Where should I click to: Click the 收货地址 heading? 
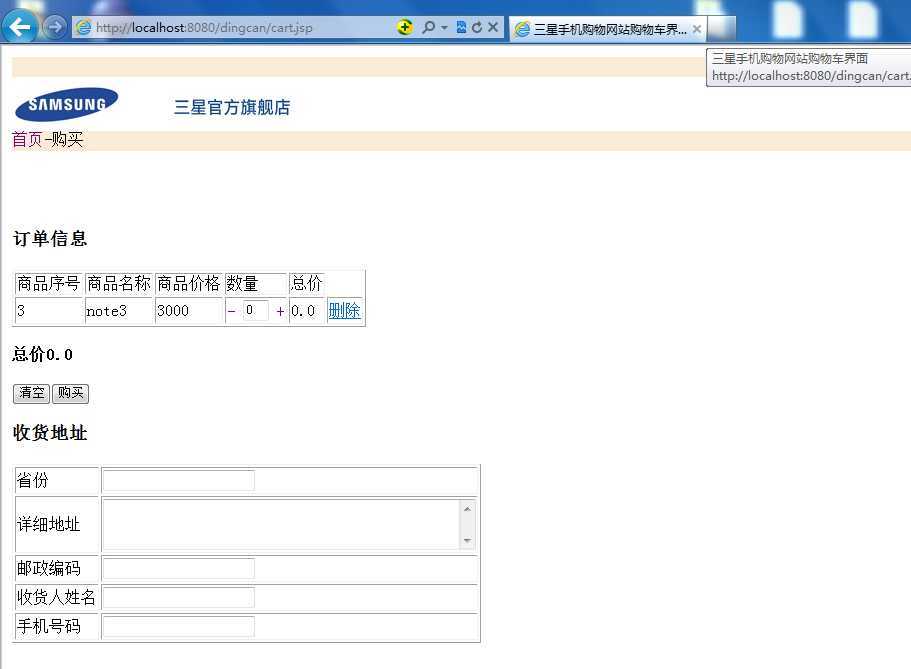(x=50, y=432)
